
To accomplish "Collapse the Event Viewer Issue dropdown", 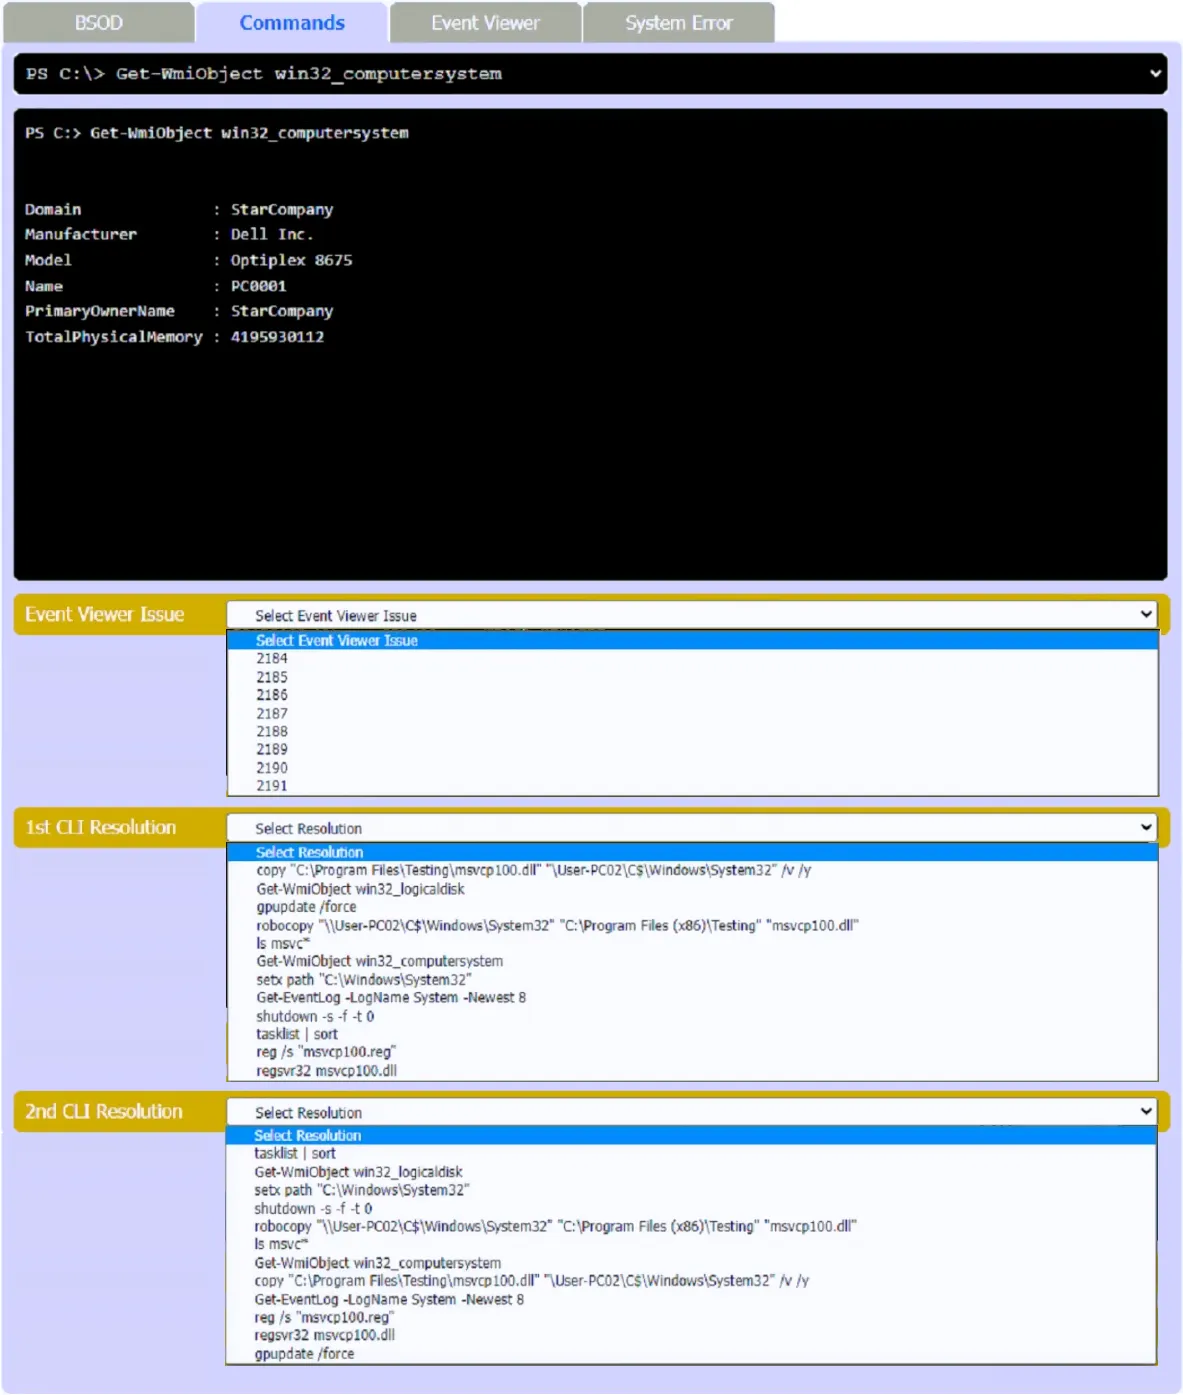I will click(692, 615).
